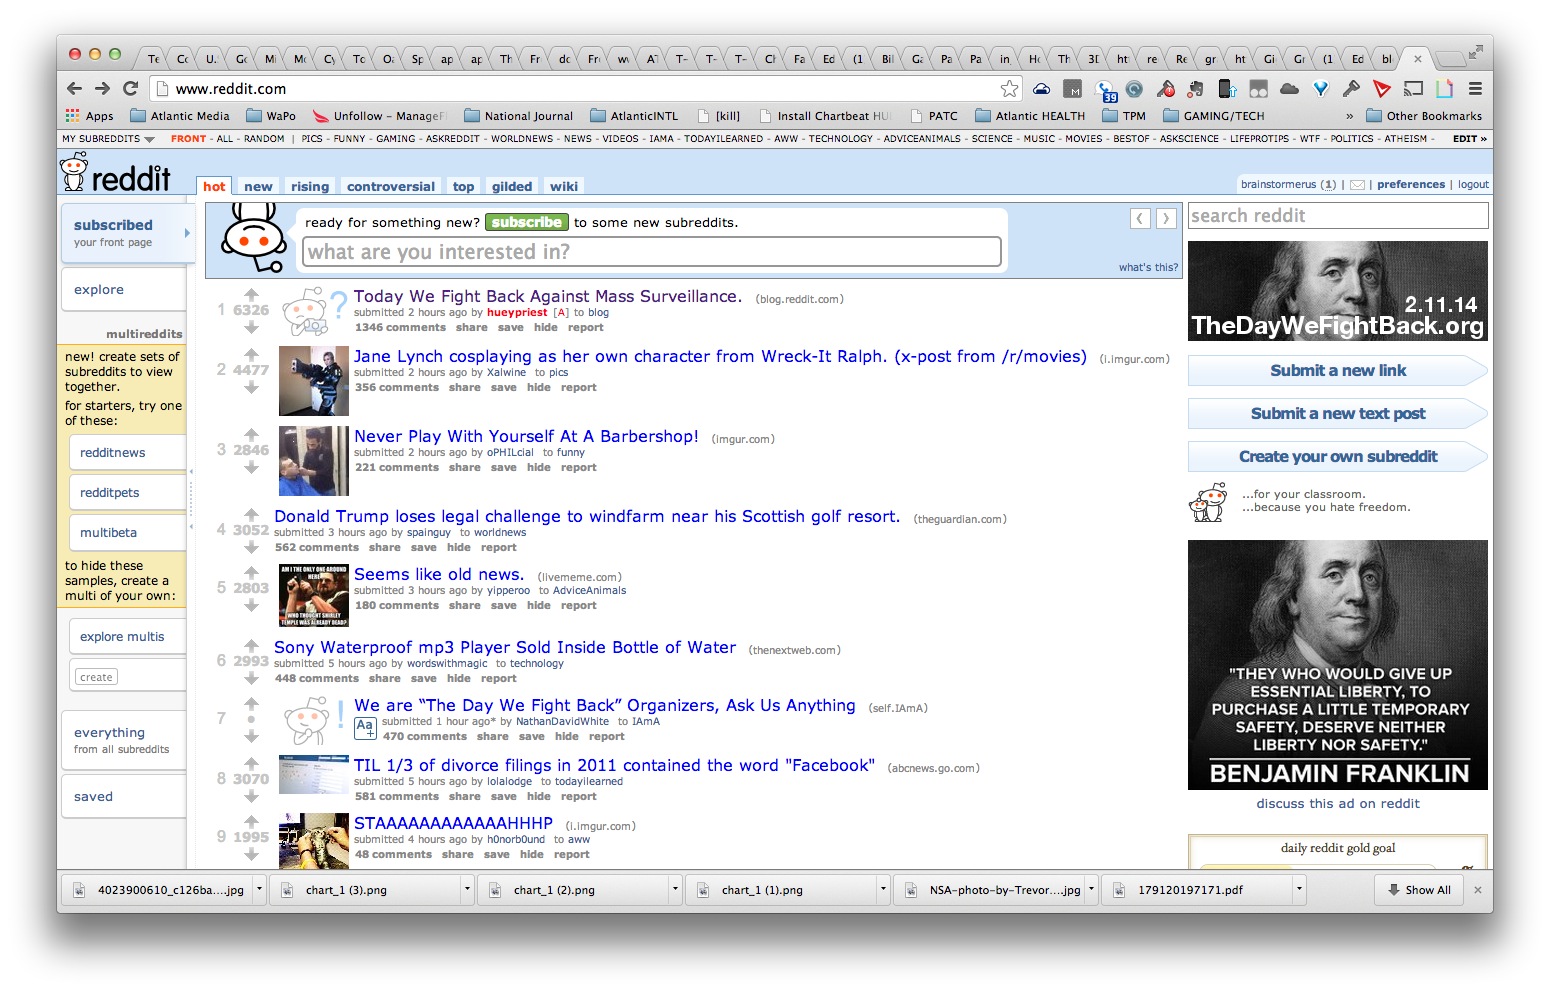This screenshot has height=992, width=1550.
Task: Open dropdown for 4023900610_c126ba jpg download
Action: [259, 889]
